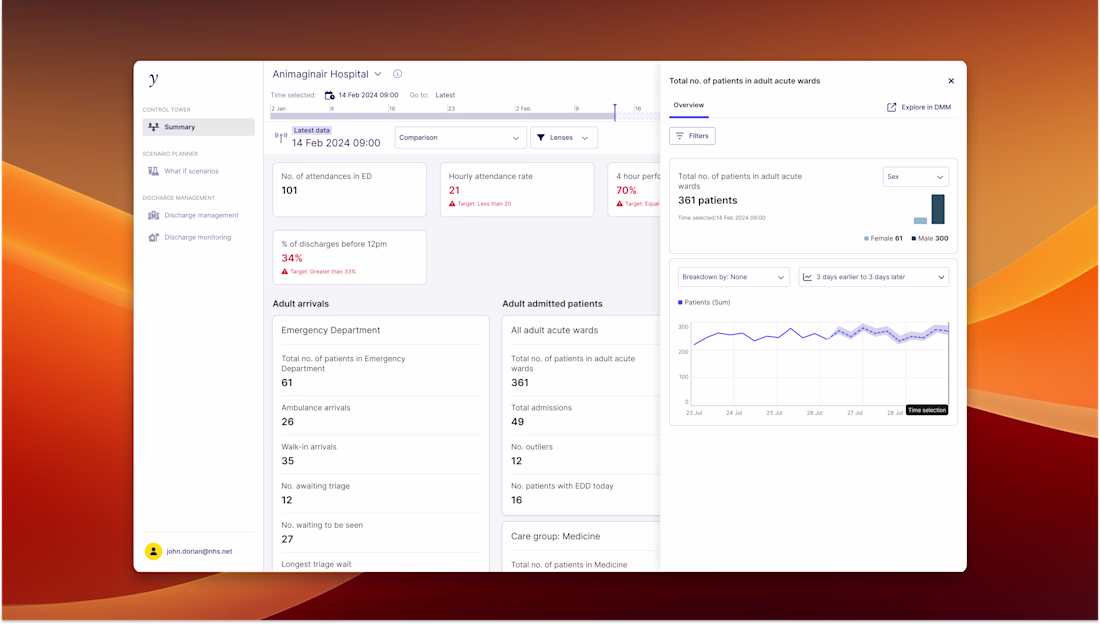The image size is (1100, 624).
Task: Switch to the Overview tab
Action: coord(689,105)
